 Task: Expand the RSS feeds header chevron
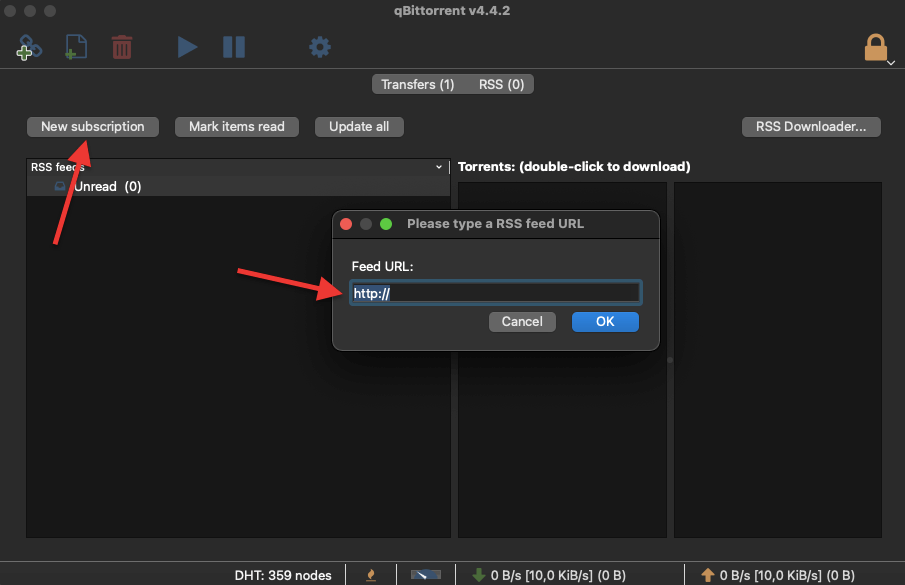(x=439, y=167)
